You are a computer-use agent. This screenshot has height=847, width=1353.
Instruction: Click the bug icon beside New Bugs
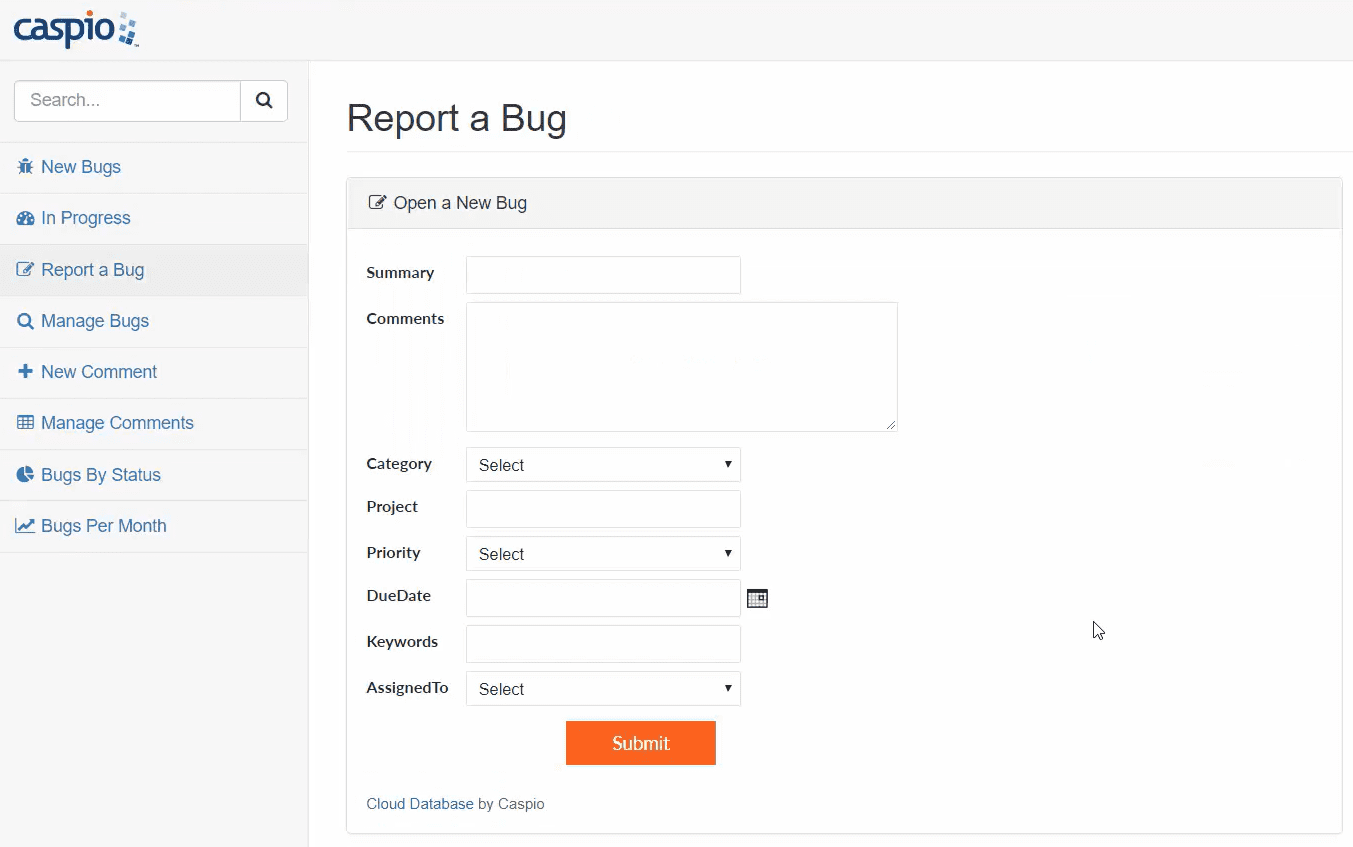coord(25,167)
